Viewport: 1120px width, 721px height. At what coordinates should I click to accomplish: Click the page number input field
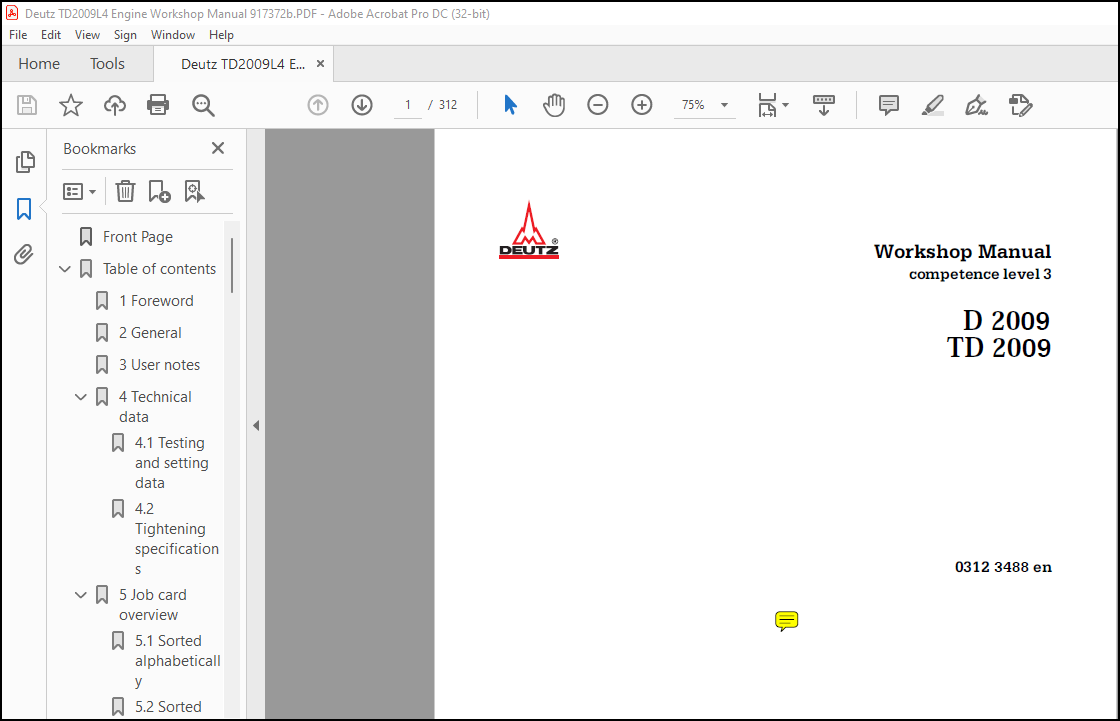(x=408, y=105)
